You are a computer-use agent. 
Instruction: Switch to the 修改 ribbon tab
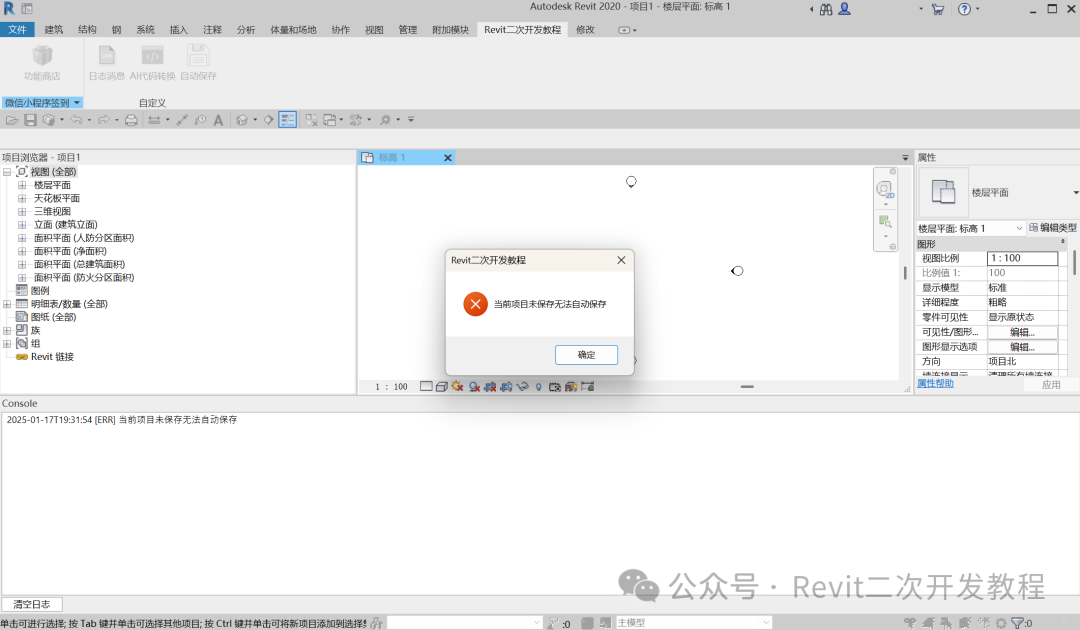coord(585,30)
